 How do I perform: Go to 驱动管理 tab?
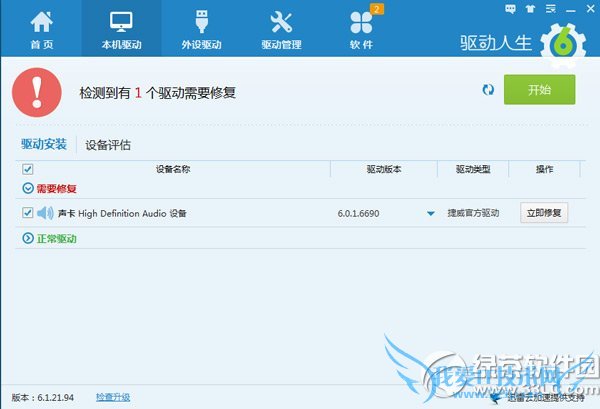[x=281, y=30]
